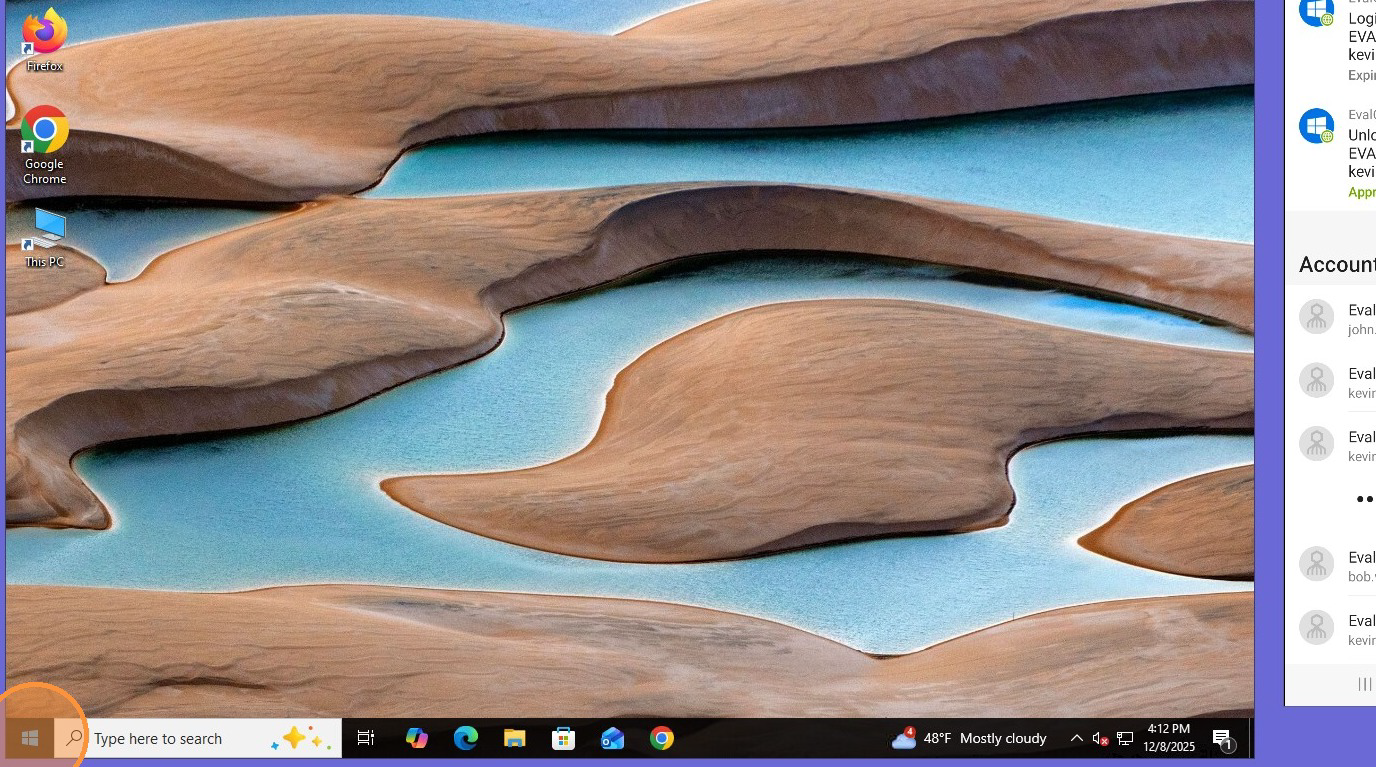1376x767 pixels.
Task: Click the taskbar search box
Action: [x=197, y=738]
